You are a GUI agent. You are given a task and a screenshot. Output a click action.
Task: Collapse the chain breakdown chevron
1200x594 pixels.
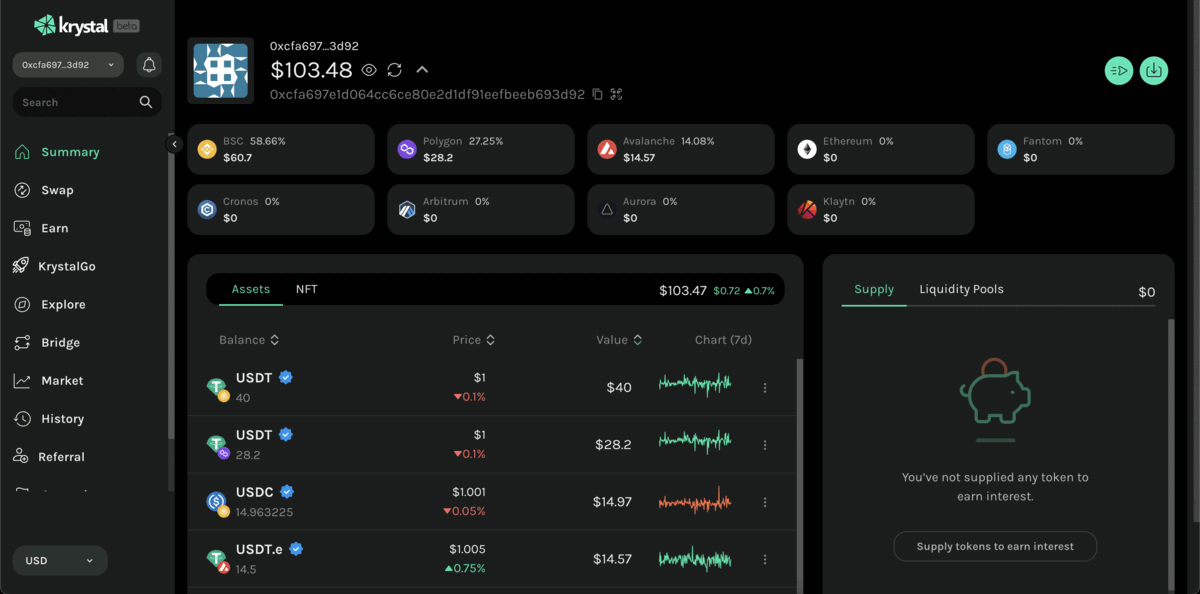point(422,70)
